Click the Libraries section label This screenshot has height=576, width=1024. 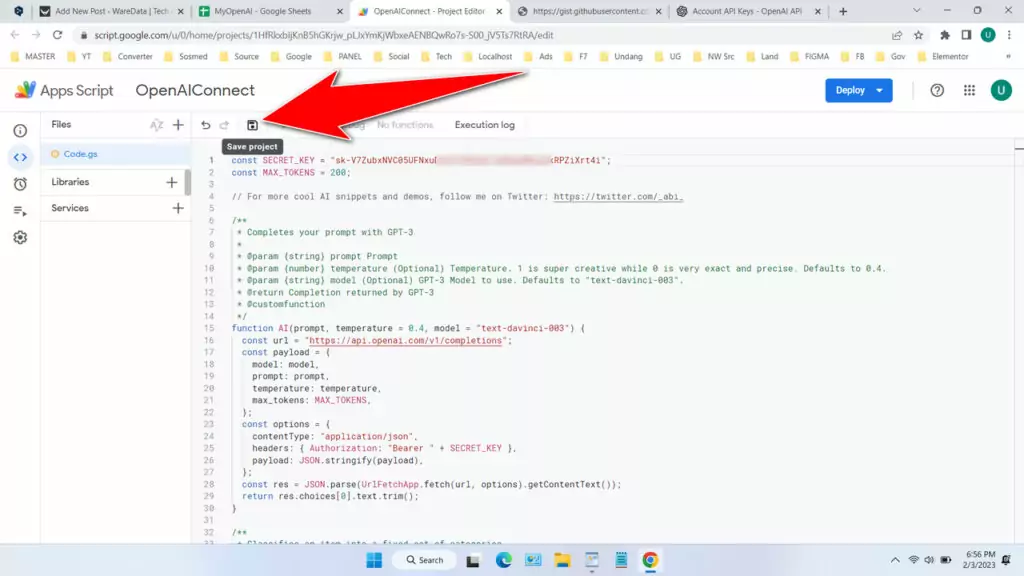70,182
